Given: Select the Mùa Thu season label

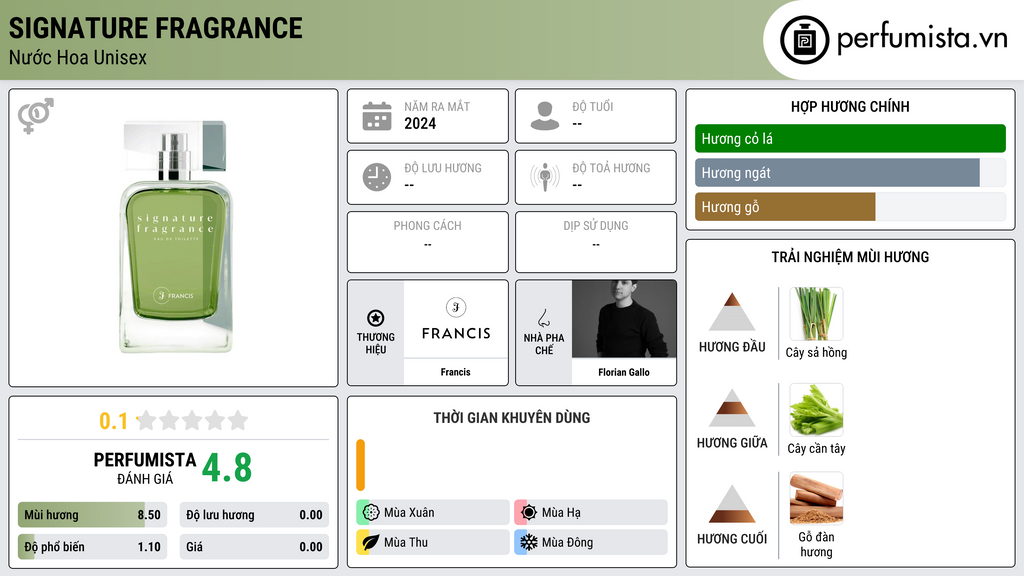Looking at the screenshot, I should click(406, 542).
